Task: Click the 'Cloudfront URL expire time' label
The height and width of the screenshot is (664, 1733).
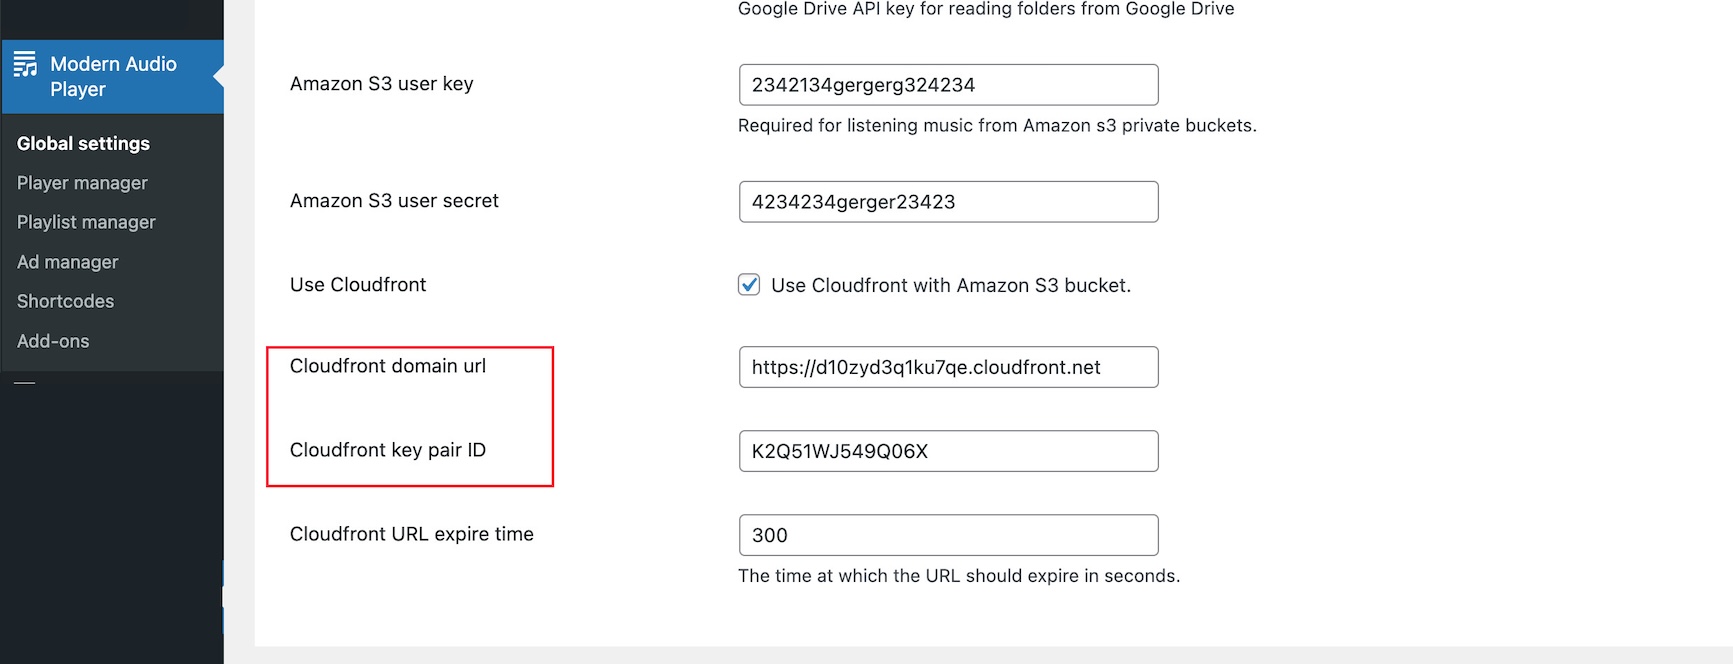Action: pyautogui.click(x=411, y=534)
